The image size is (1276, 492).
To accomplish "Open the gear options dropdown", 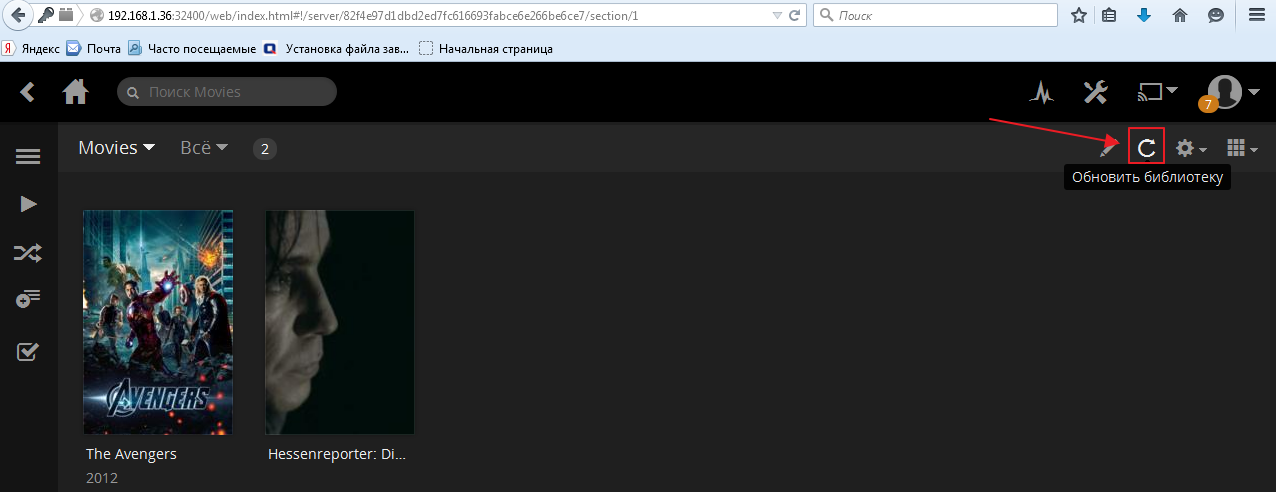I will [x=1191, y=149].
